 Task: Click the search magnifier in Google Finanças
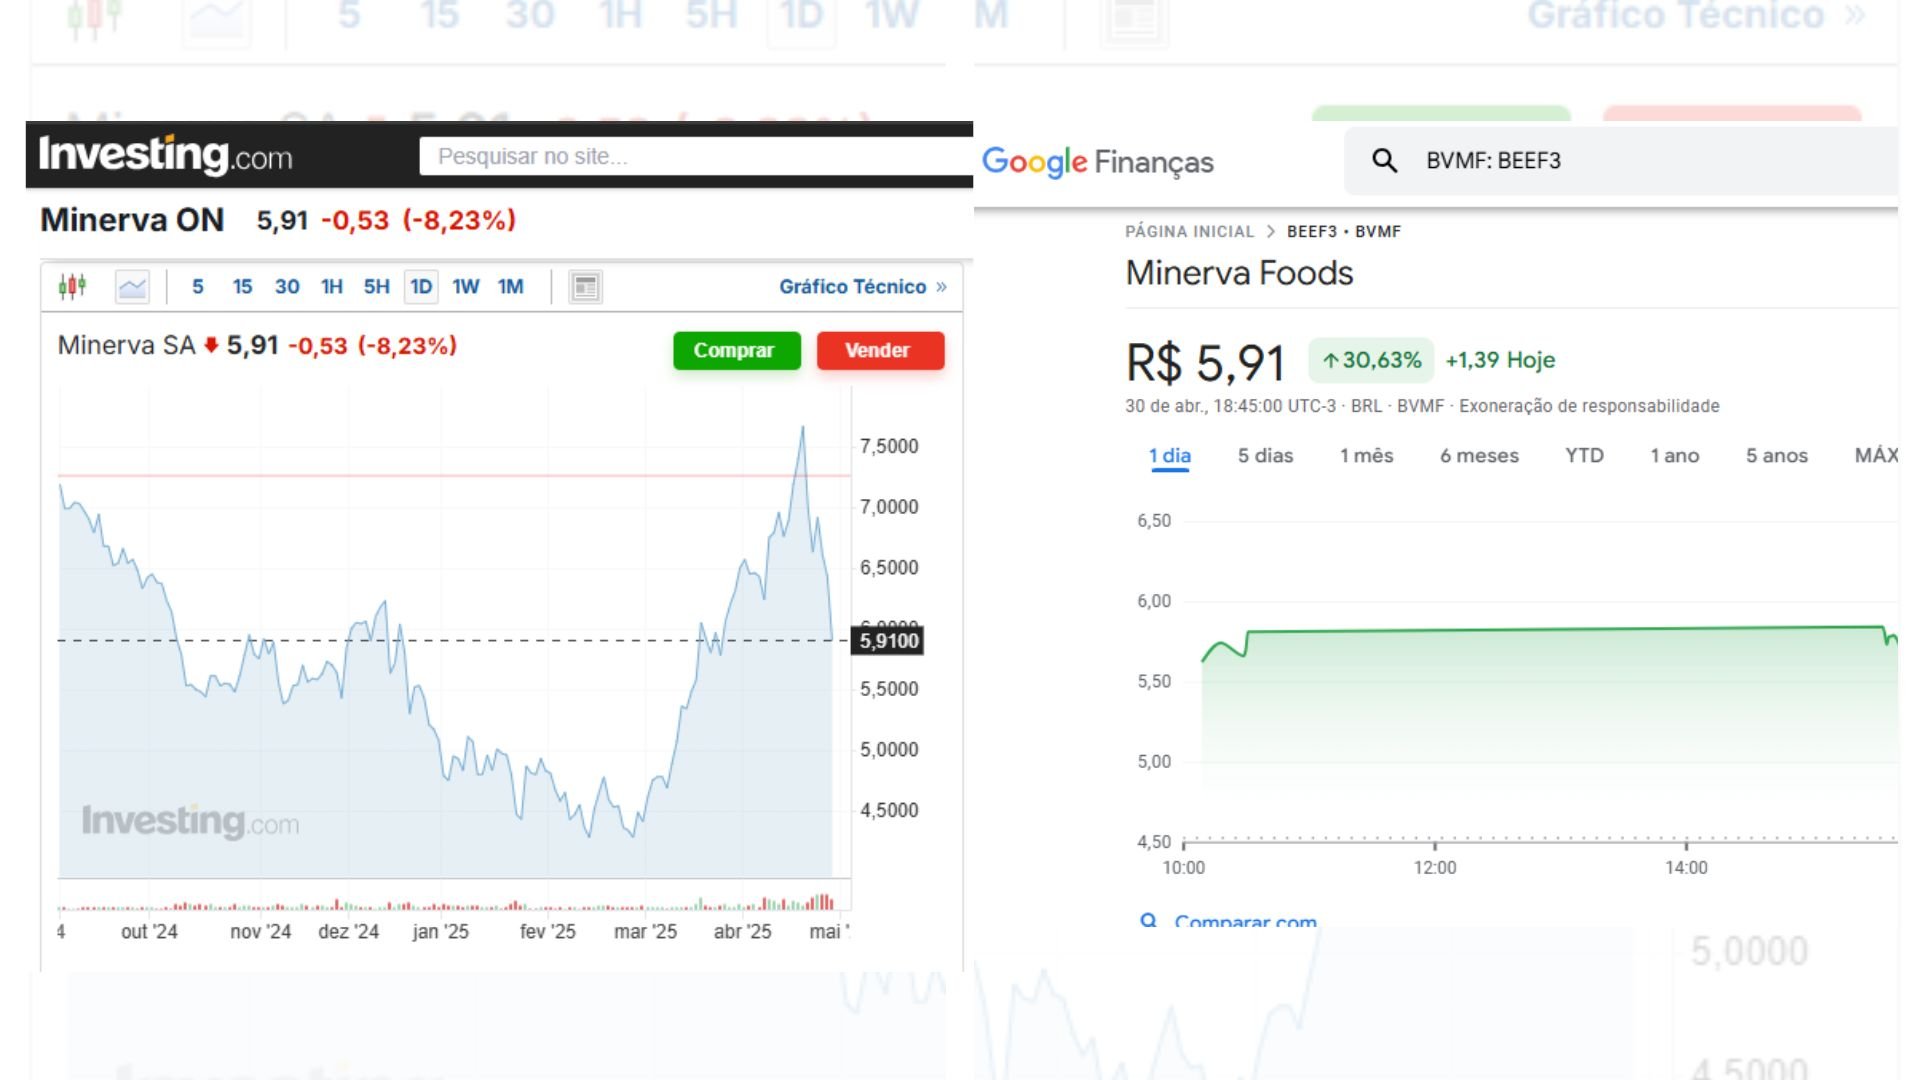click(x=1384, y=160)
